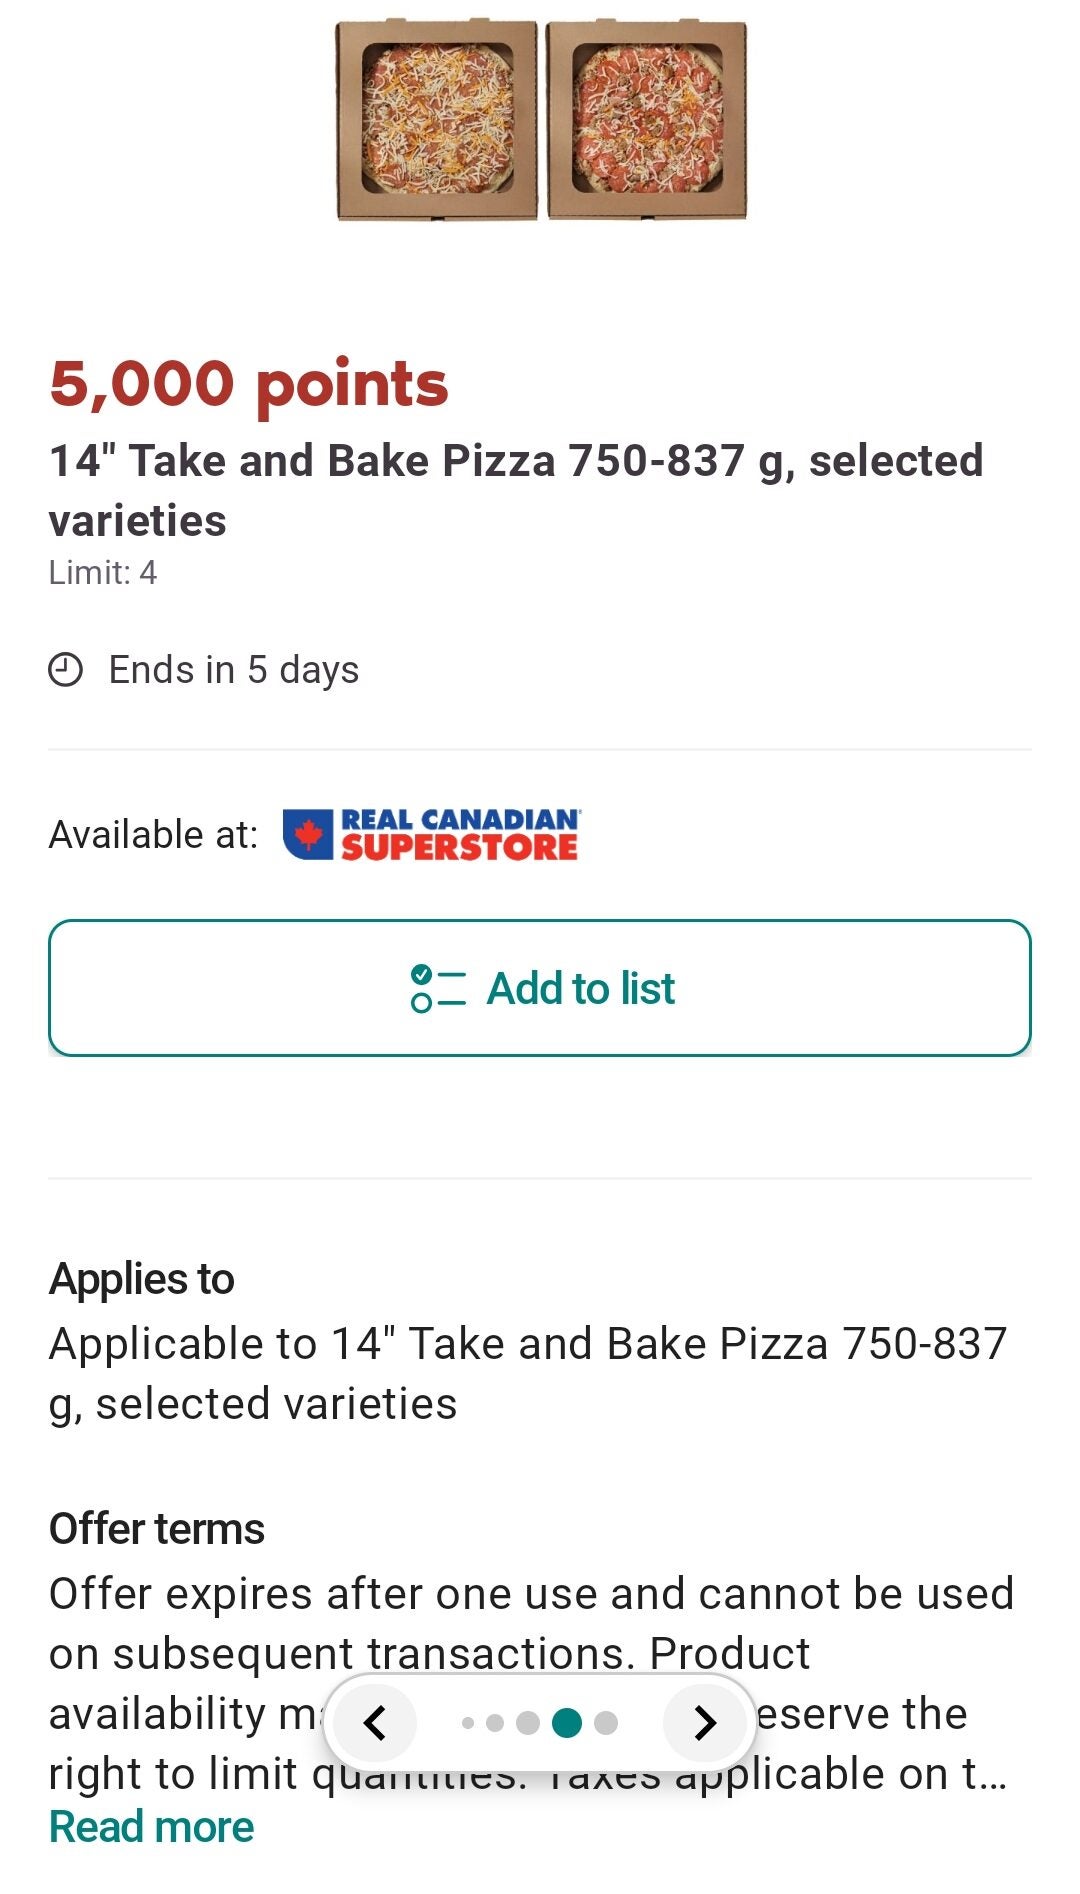The width and height of the screenshot is (1080, 1894).
Task: Select the first smallest pagination dot
Action: (468, 1723)
